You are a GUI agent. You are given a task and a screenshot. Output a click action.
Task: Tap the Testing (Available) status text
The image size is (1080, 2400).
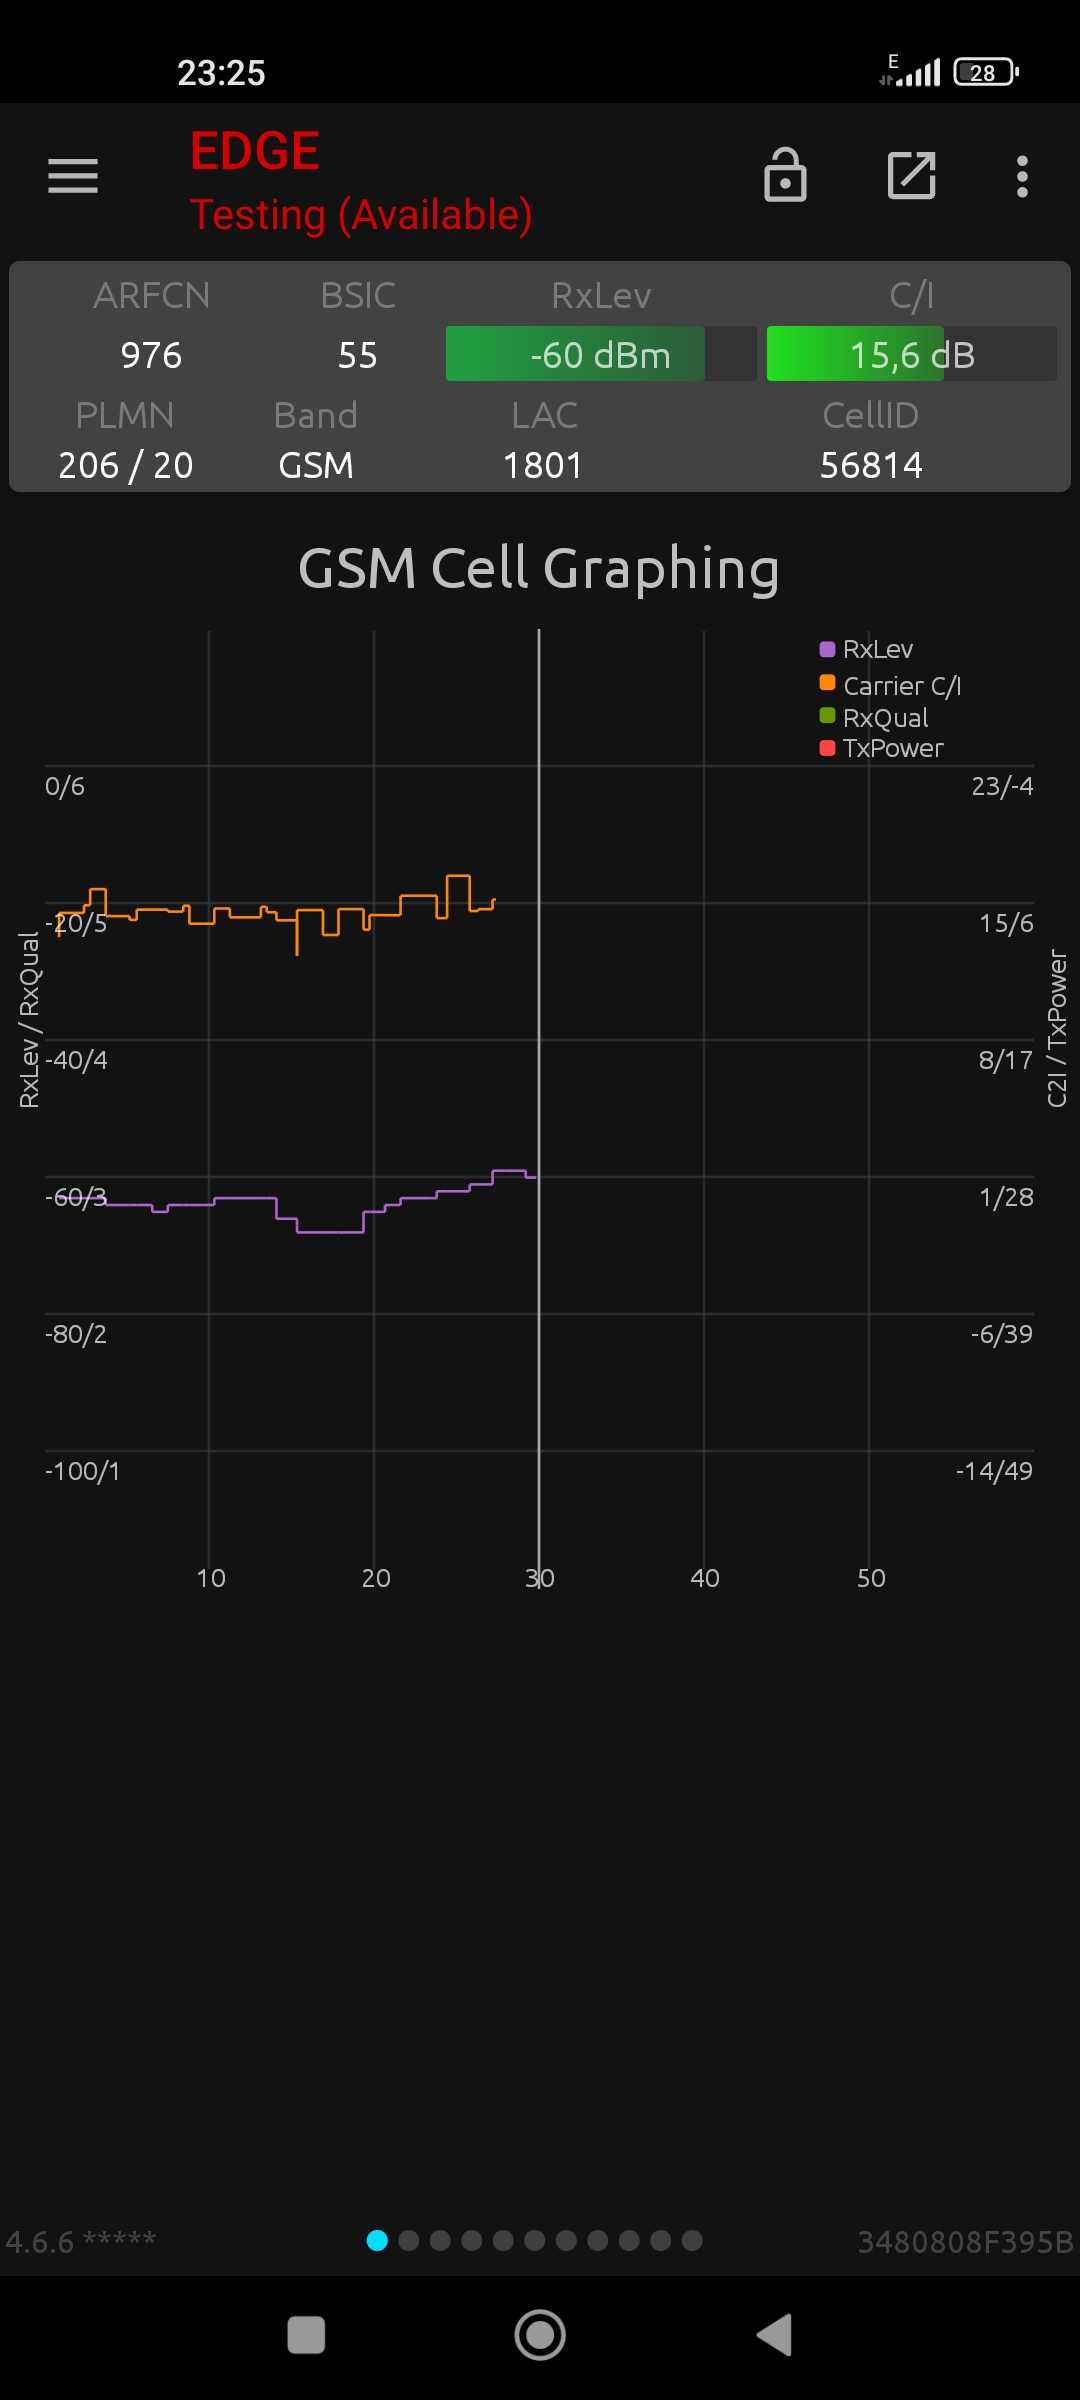click(x=361, y=215)
